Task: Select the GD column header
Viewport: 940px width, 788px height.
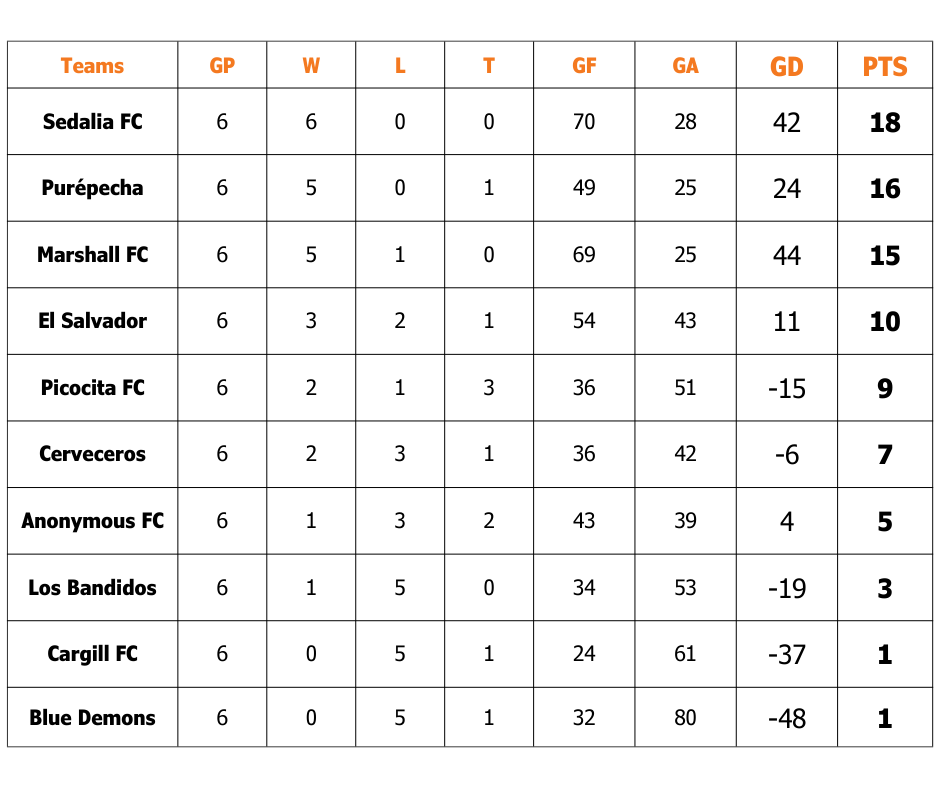Action: click(787, 67)
